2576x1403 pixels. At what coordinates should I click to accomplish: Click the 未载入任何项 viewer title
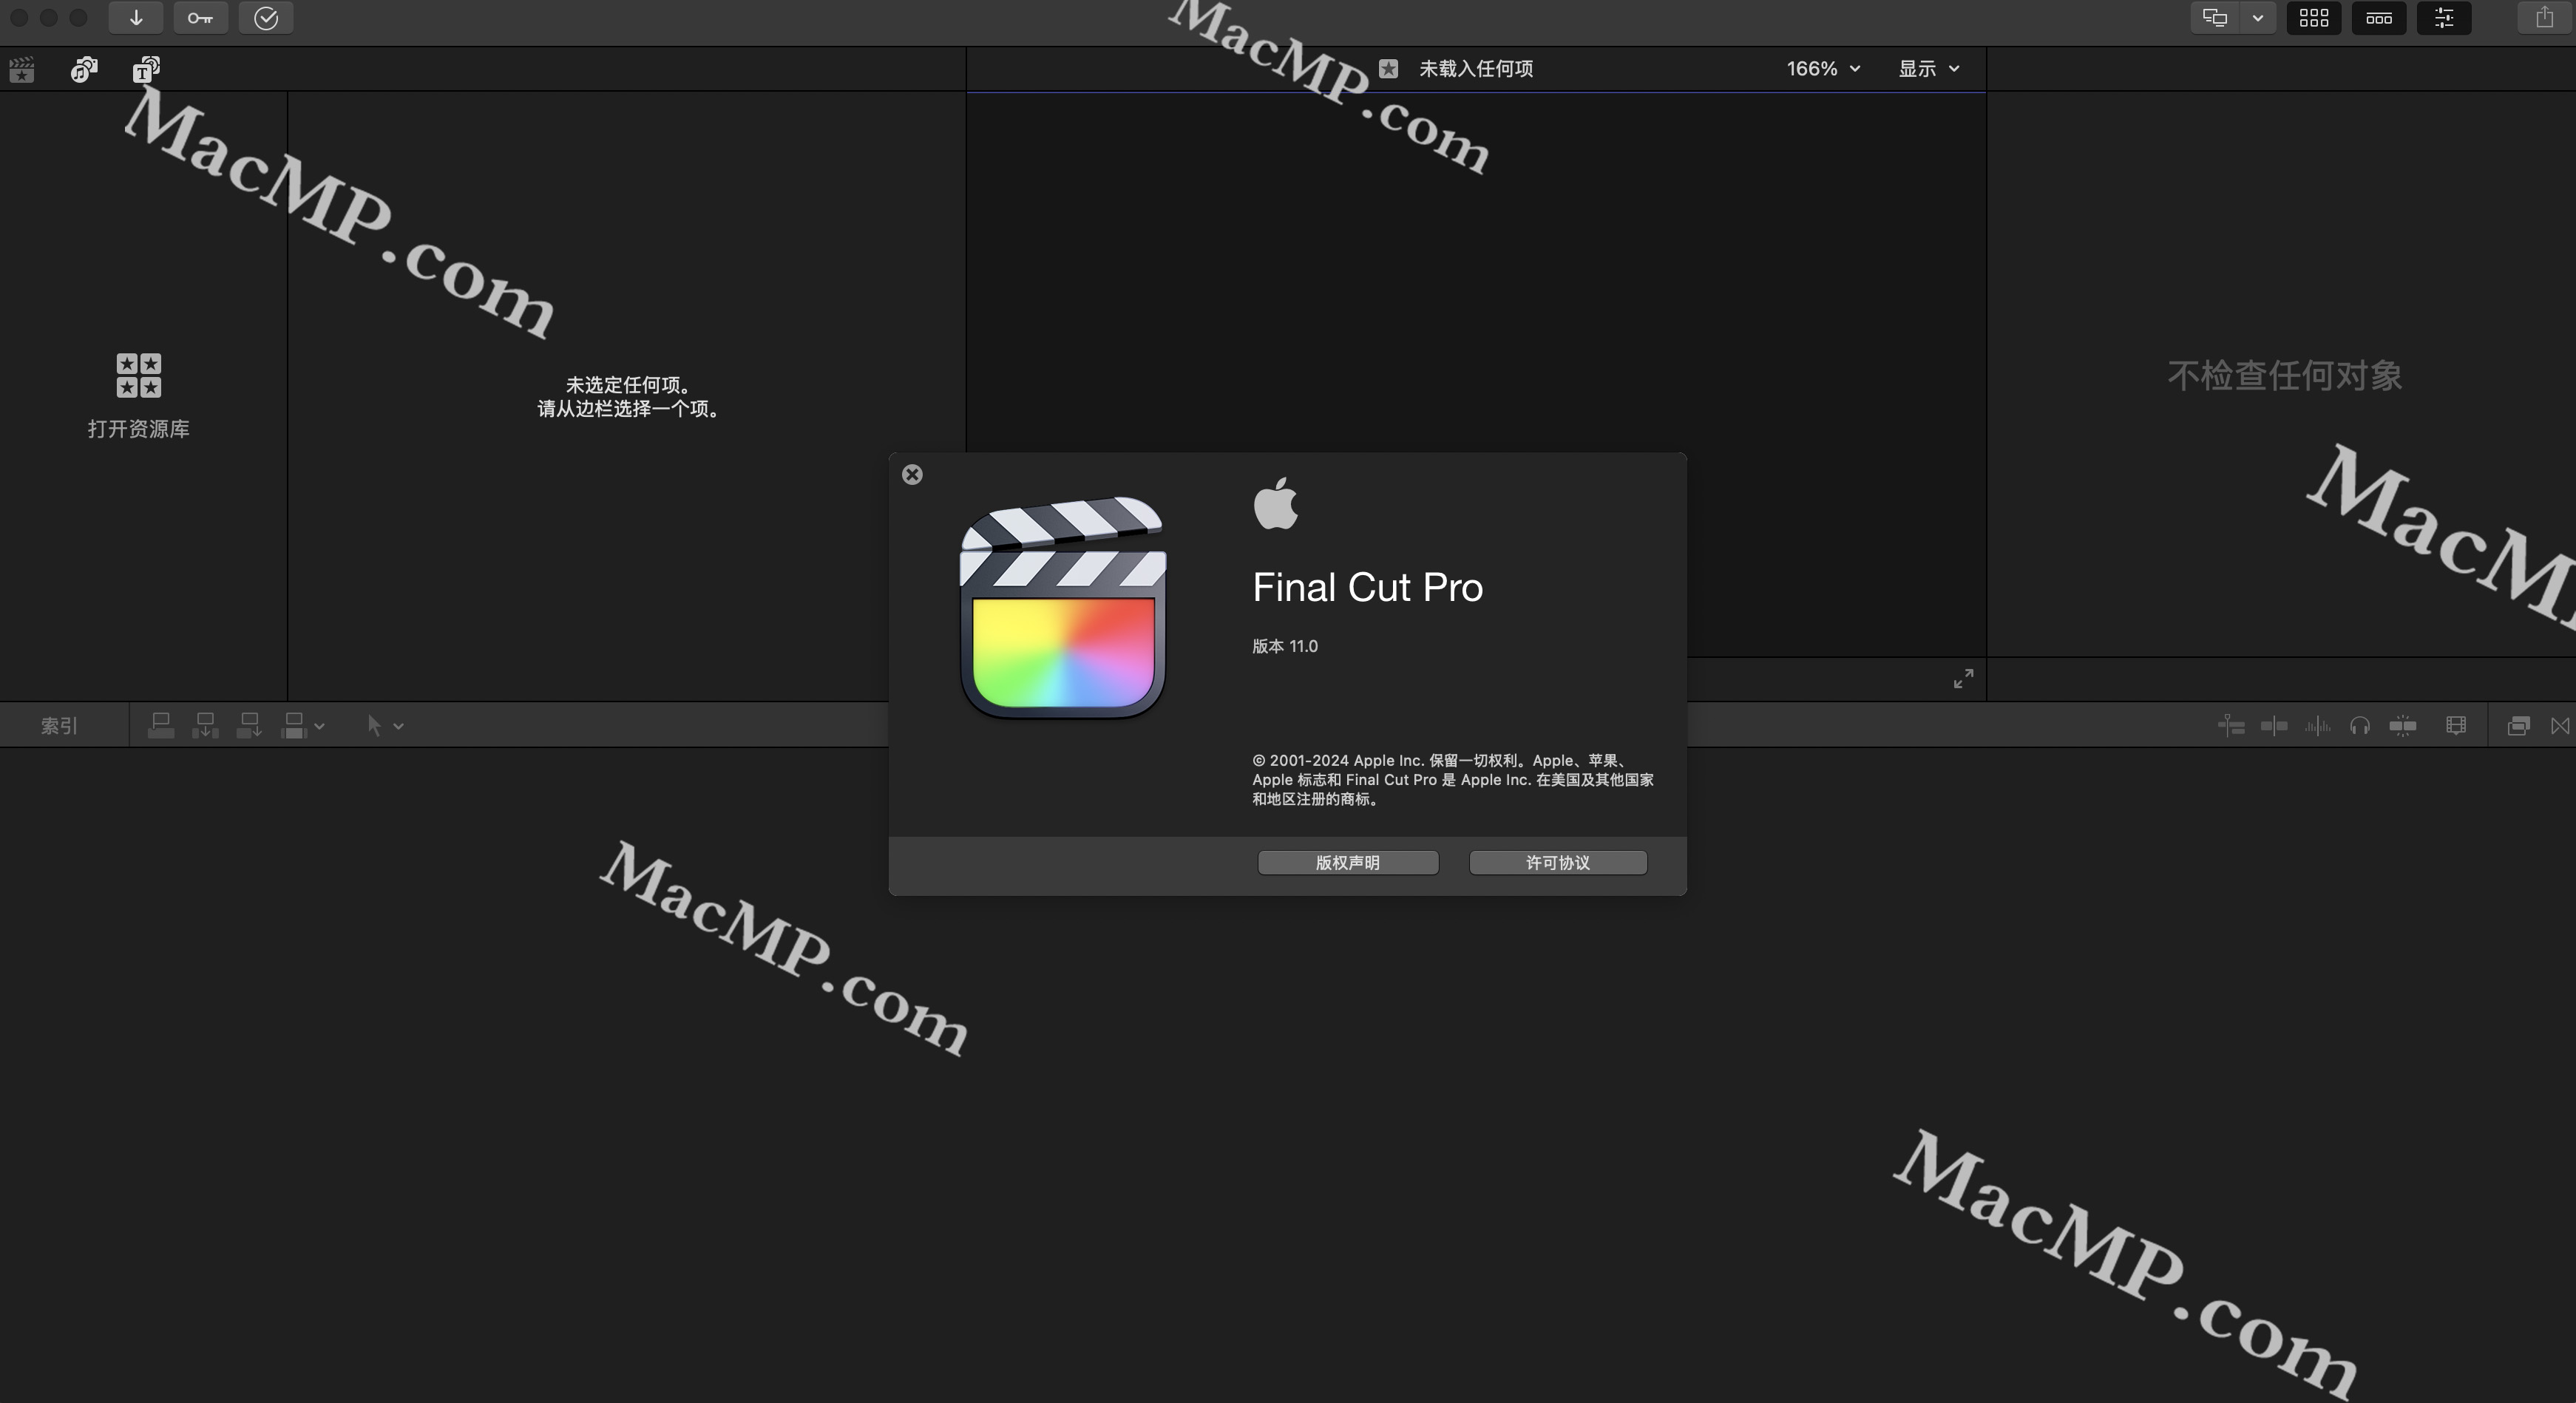pyautogui.click(x=1476, y=69)
